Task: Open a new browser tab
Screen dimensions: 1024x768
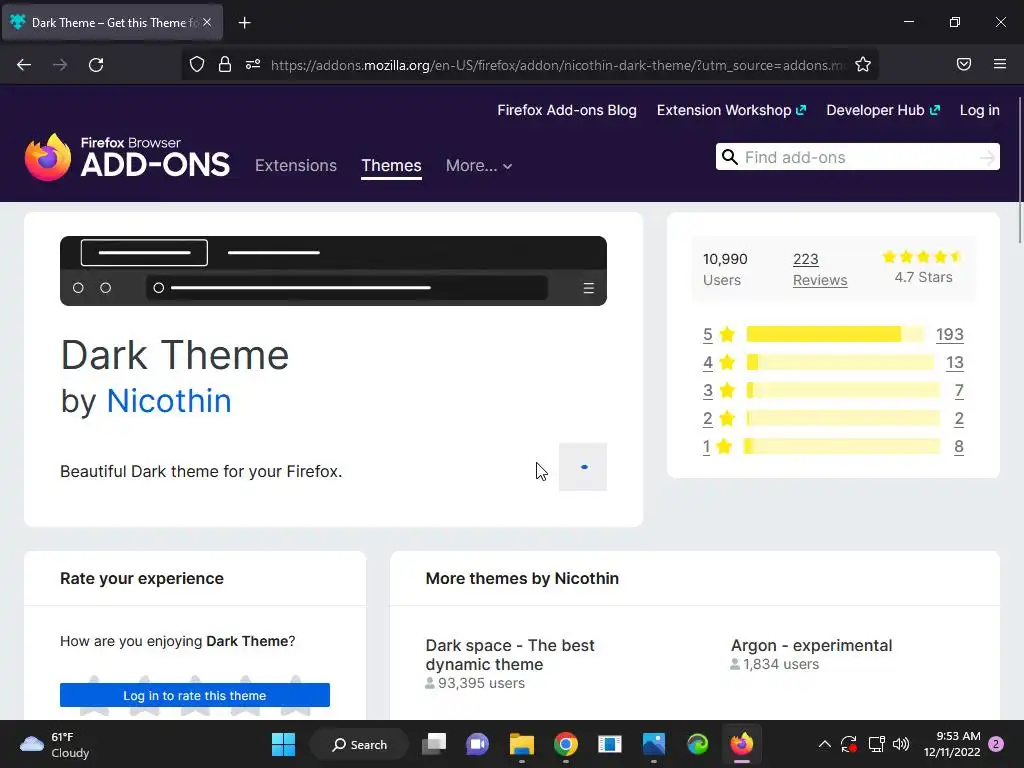Action: [244, 23]
